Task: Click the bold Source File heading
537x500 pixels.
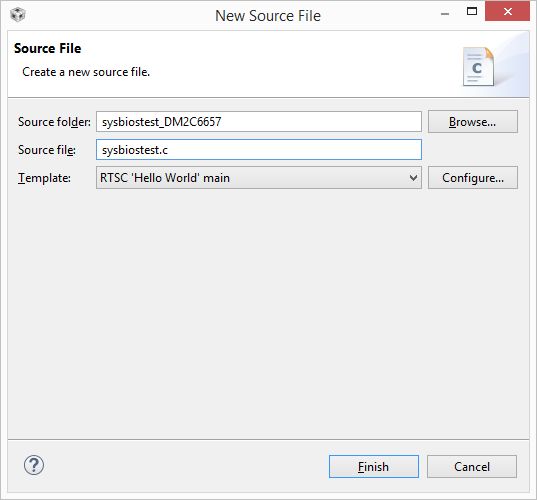Action: [48, 48]
